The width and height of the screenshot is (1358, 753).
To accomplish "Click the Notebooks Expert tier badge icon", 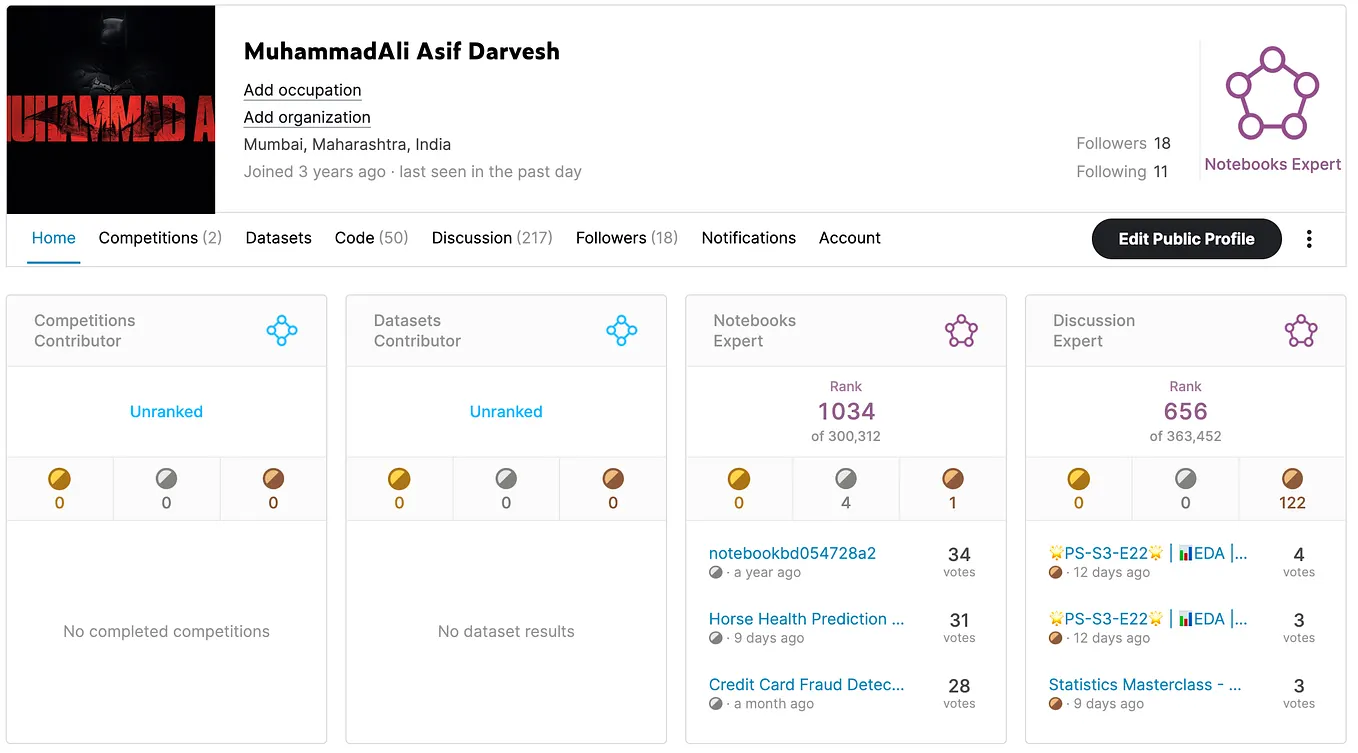I will coord(1271,93).
